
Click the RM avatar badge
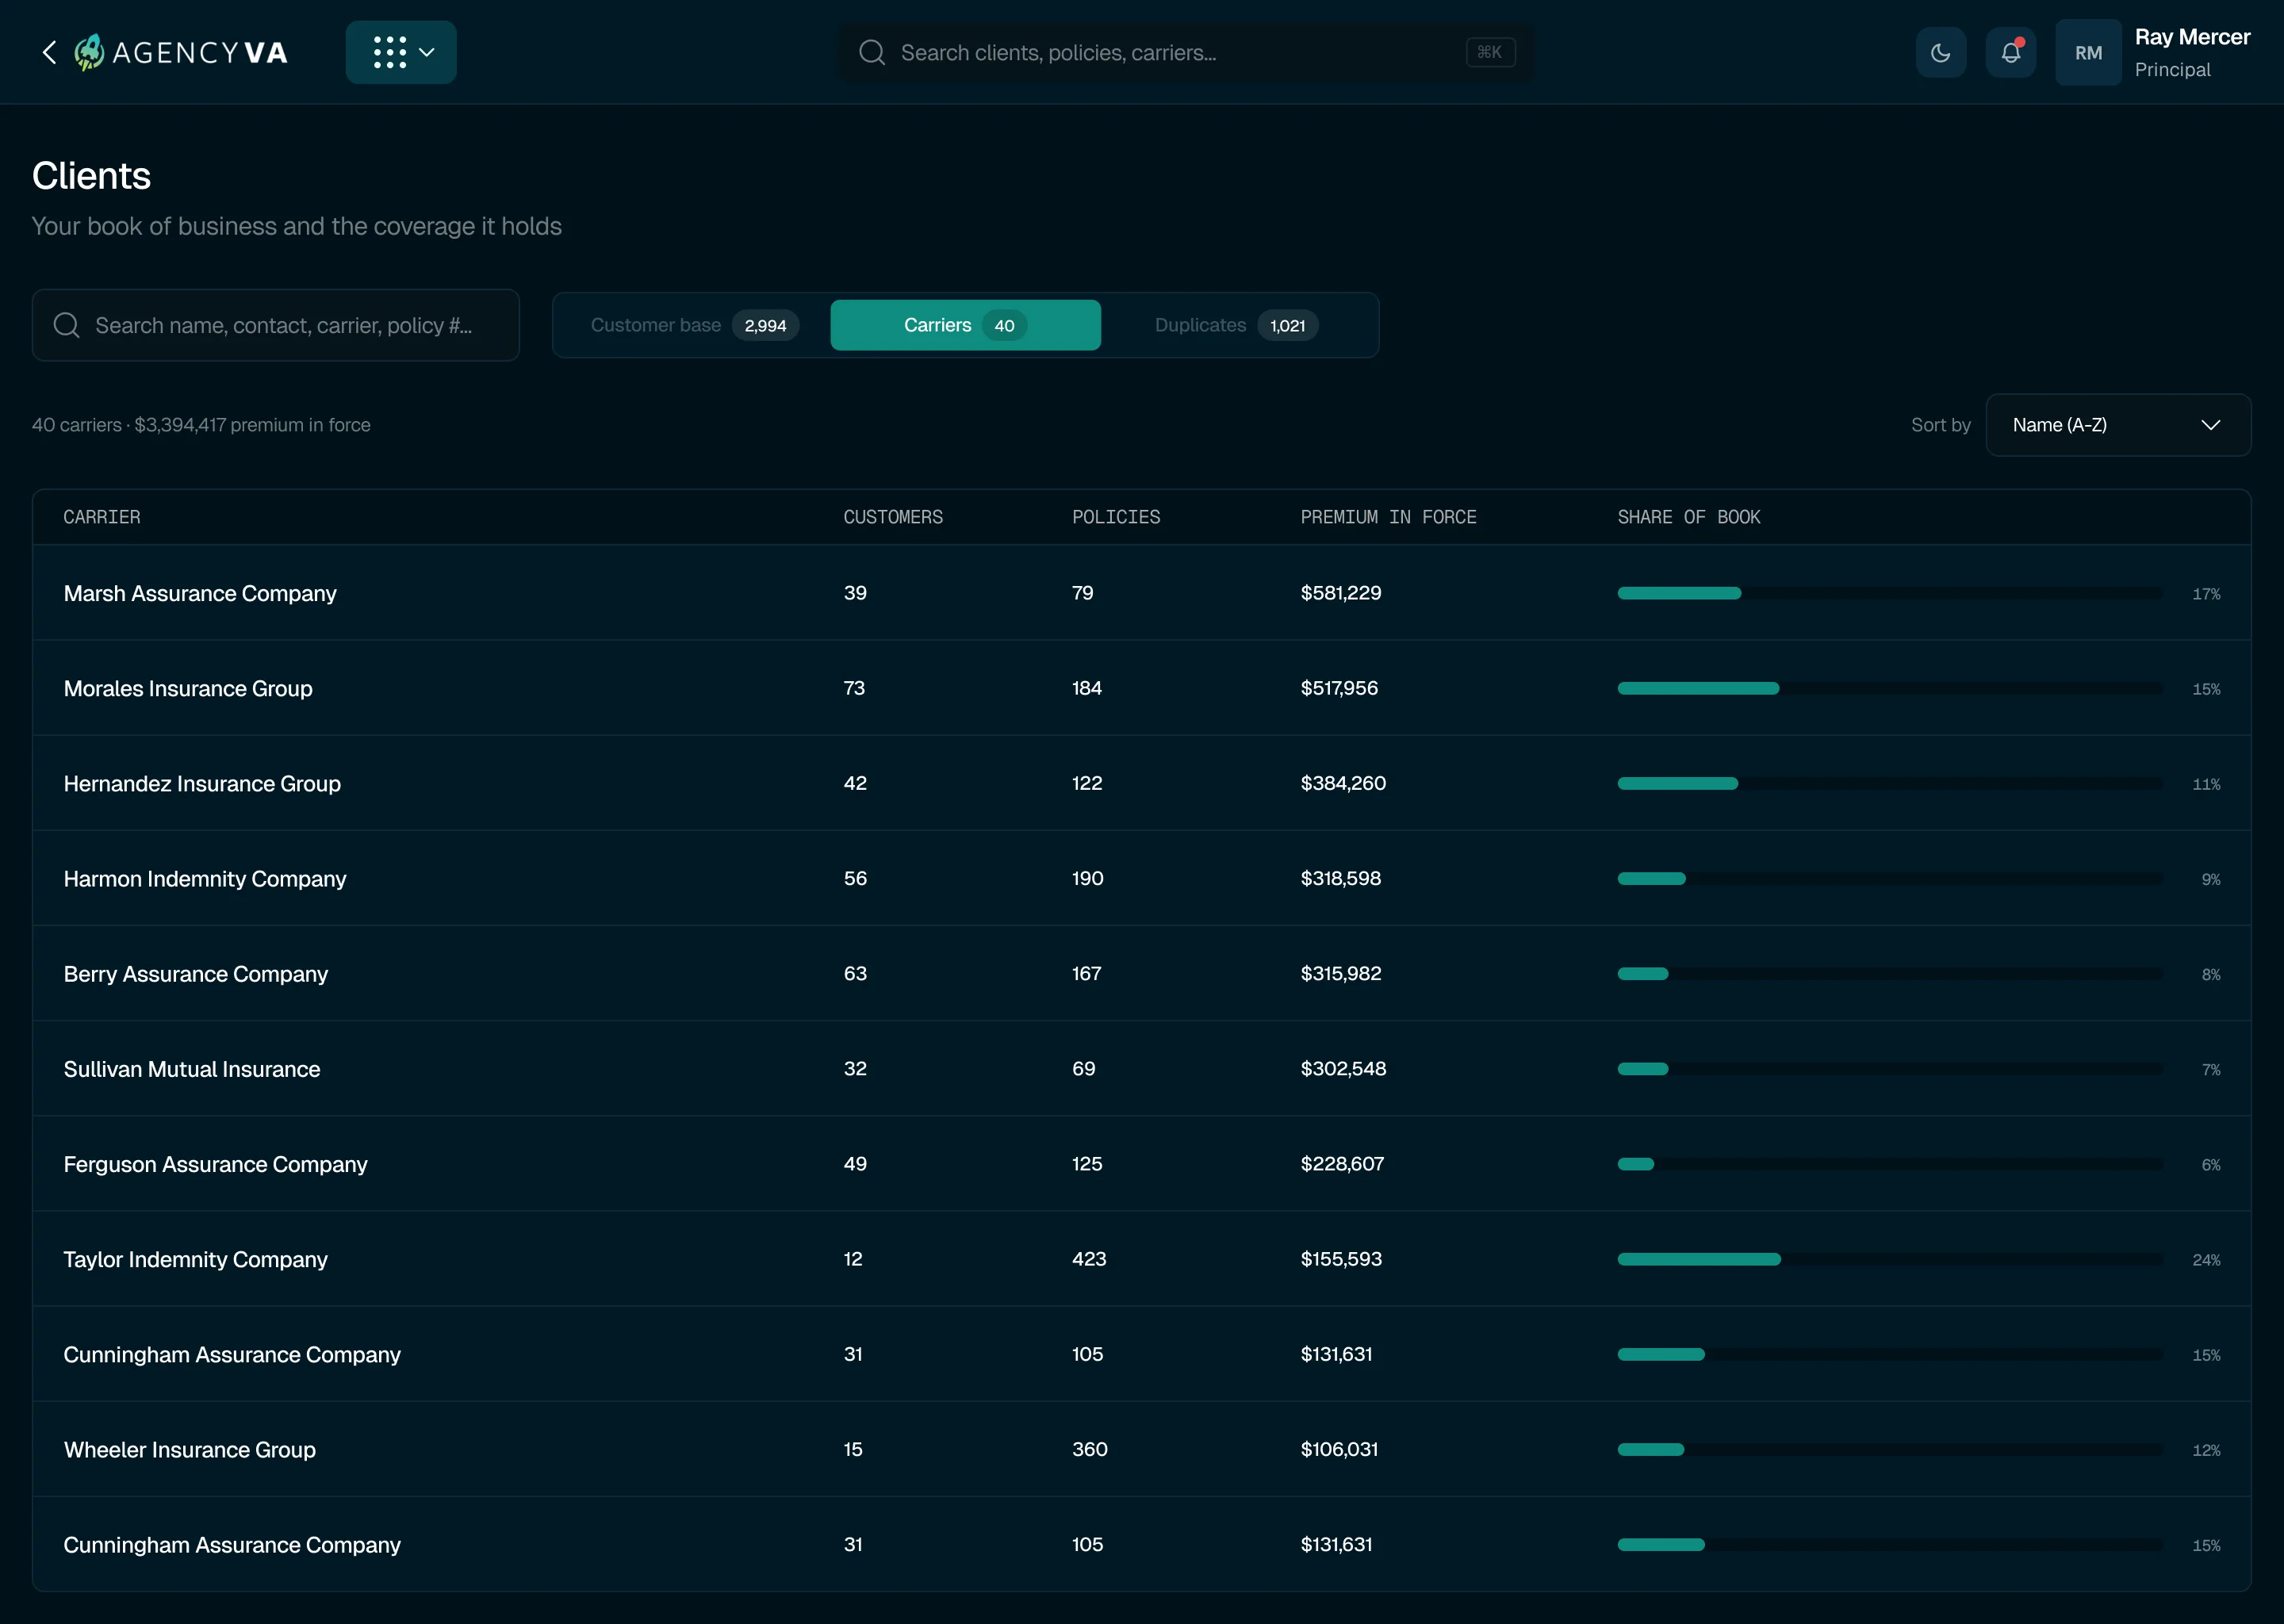point(2088,52)
